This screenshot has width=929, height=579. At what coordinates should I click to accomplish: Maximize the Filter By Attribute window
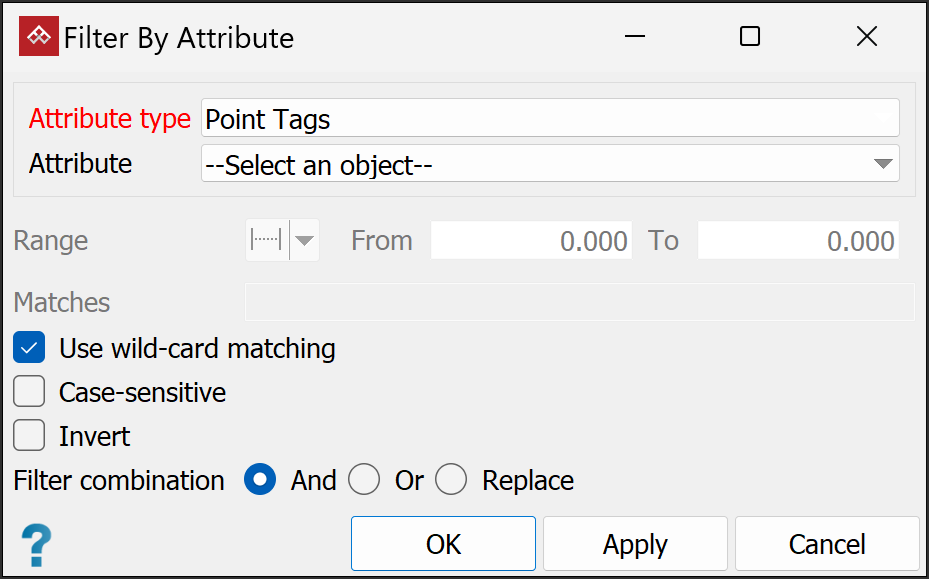pos(749,37)
